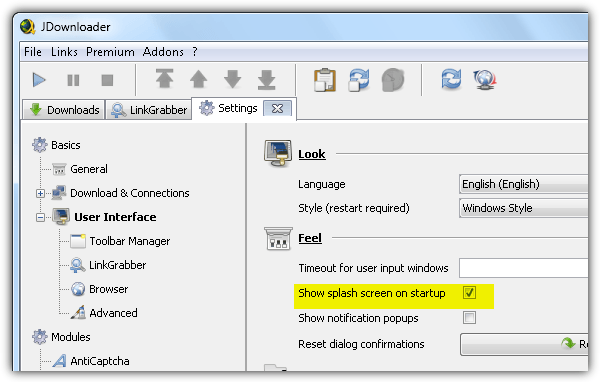Uncheck Show splash screen on startup
This screenshot has width=600, height=382.
point(469,293)
